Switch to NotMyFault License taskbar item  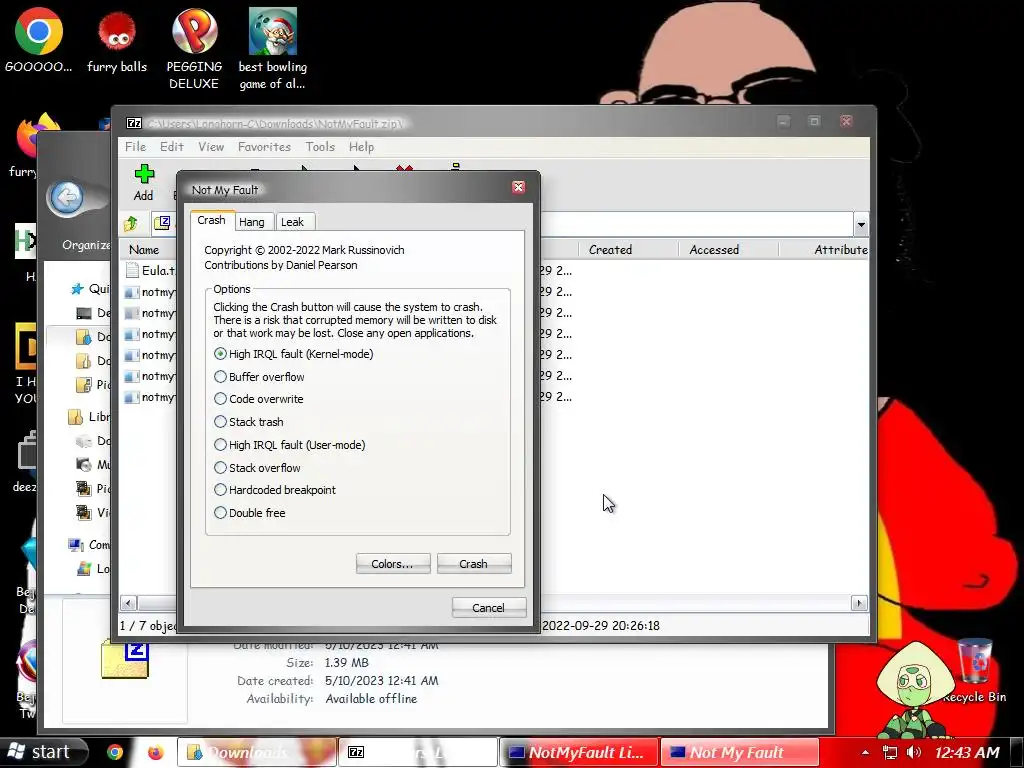click(580, 752)
